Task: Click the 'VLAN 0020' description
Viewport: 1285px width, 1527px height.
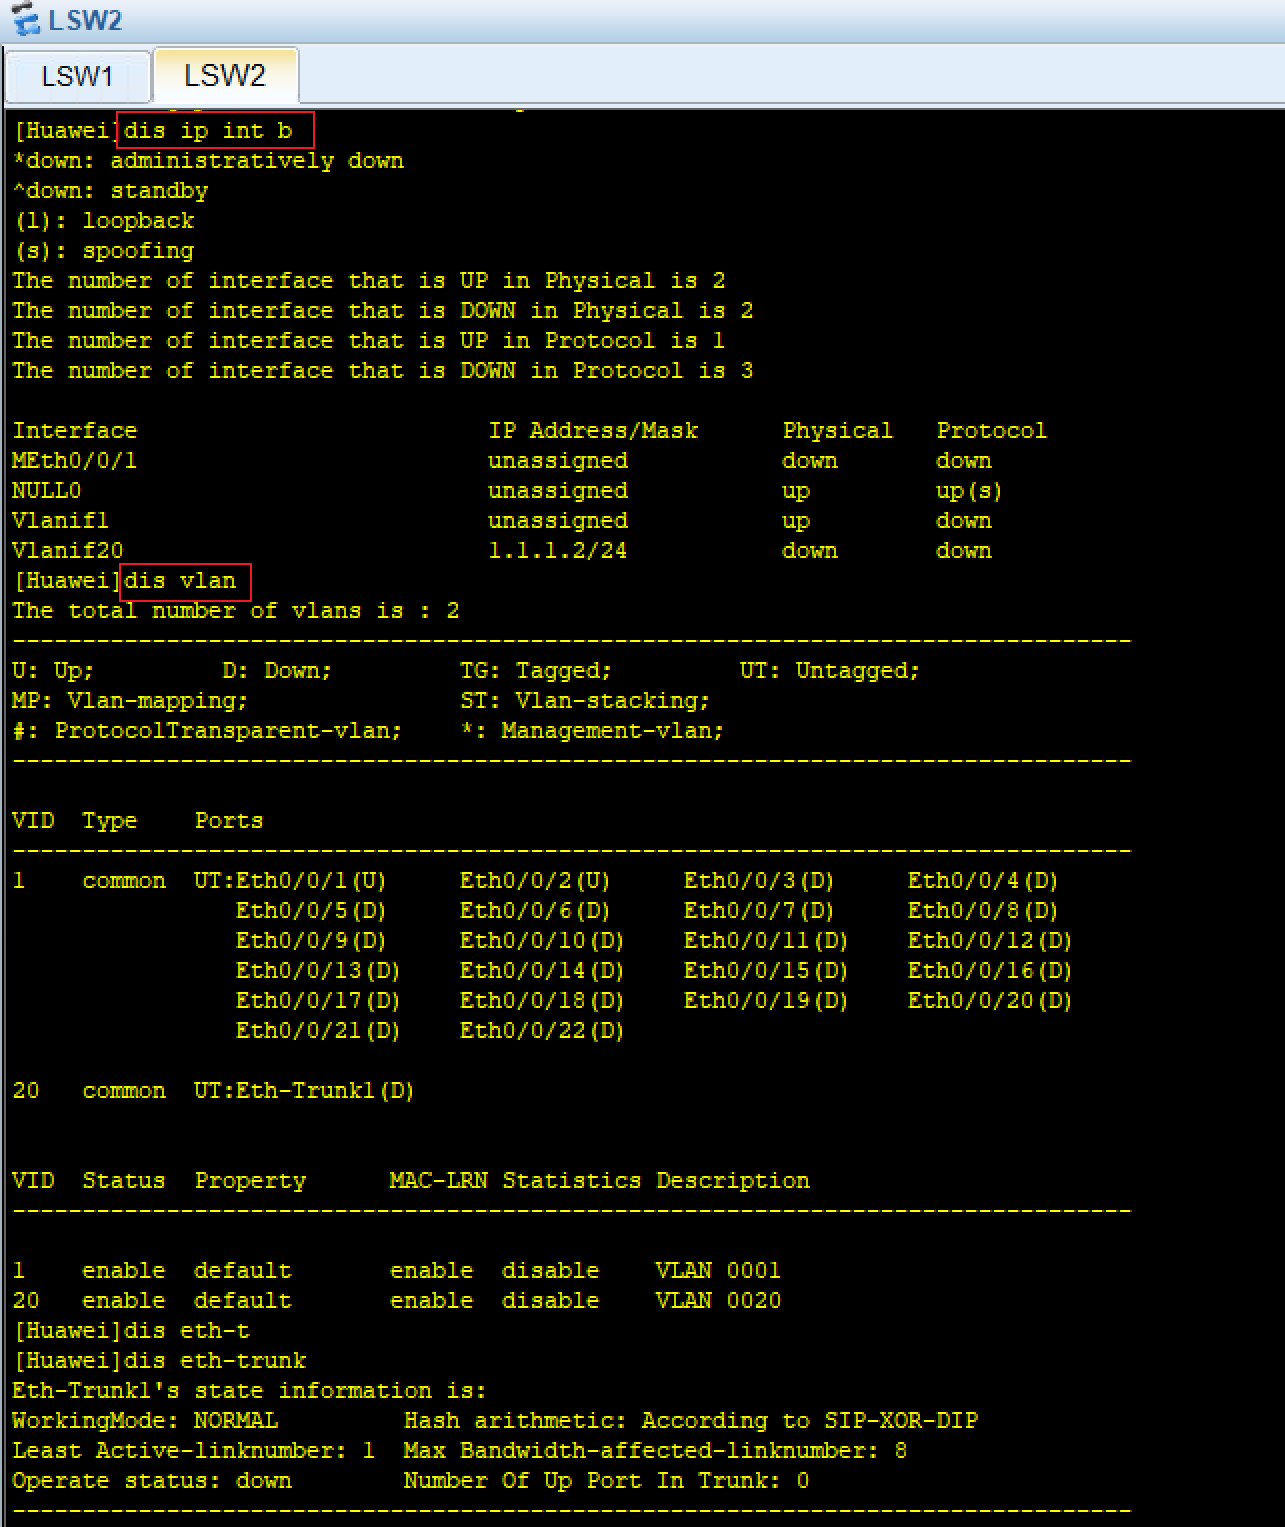Action: click(718, 1301)
